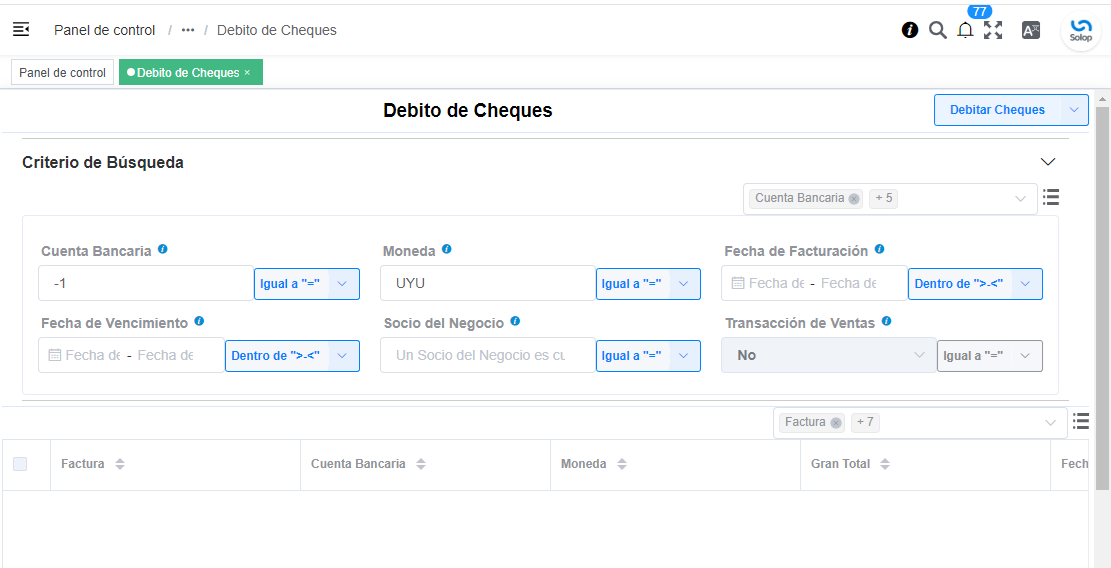
Task: Open the info icon in header
Action: (910, 30)
